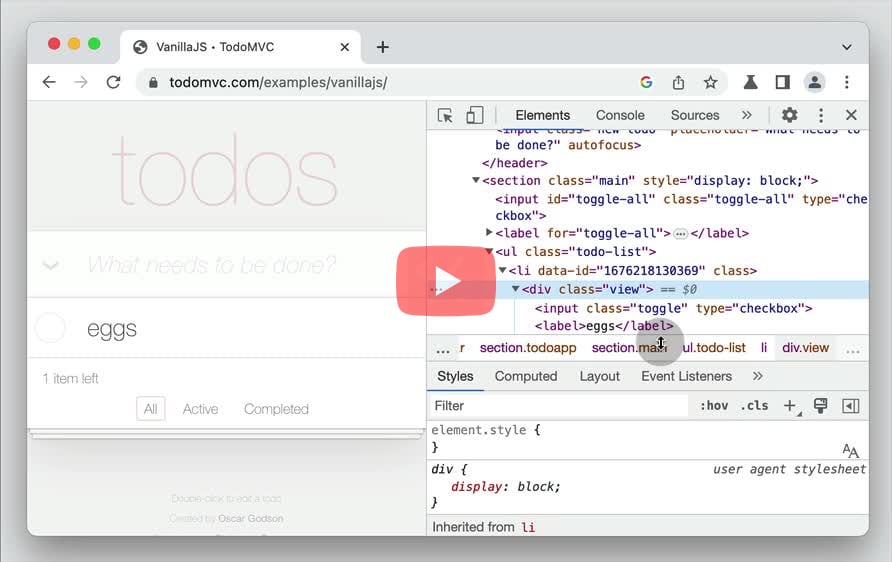The image size is (892, 562).
Task: Click the li link after Inherited from
Action: pyautogui.click(x=528, y=527)
